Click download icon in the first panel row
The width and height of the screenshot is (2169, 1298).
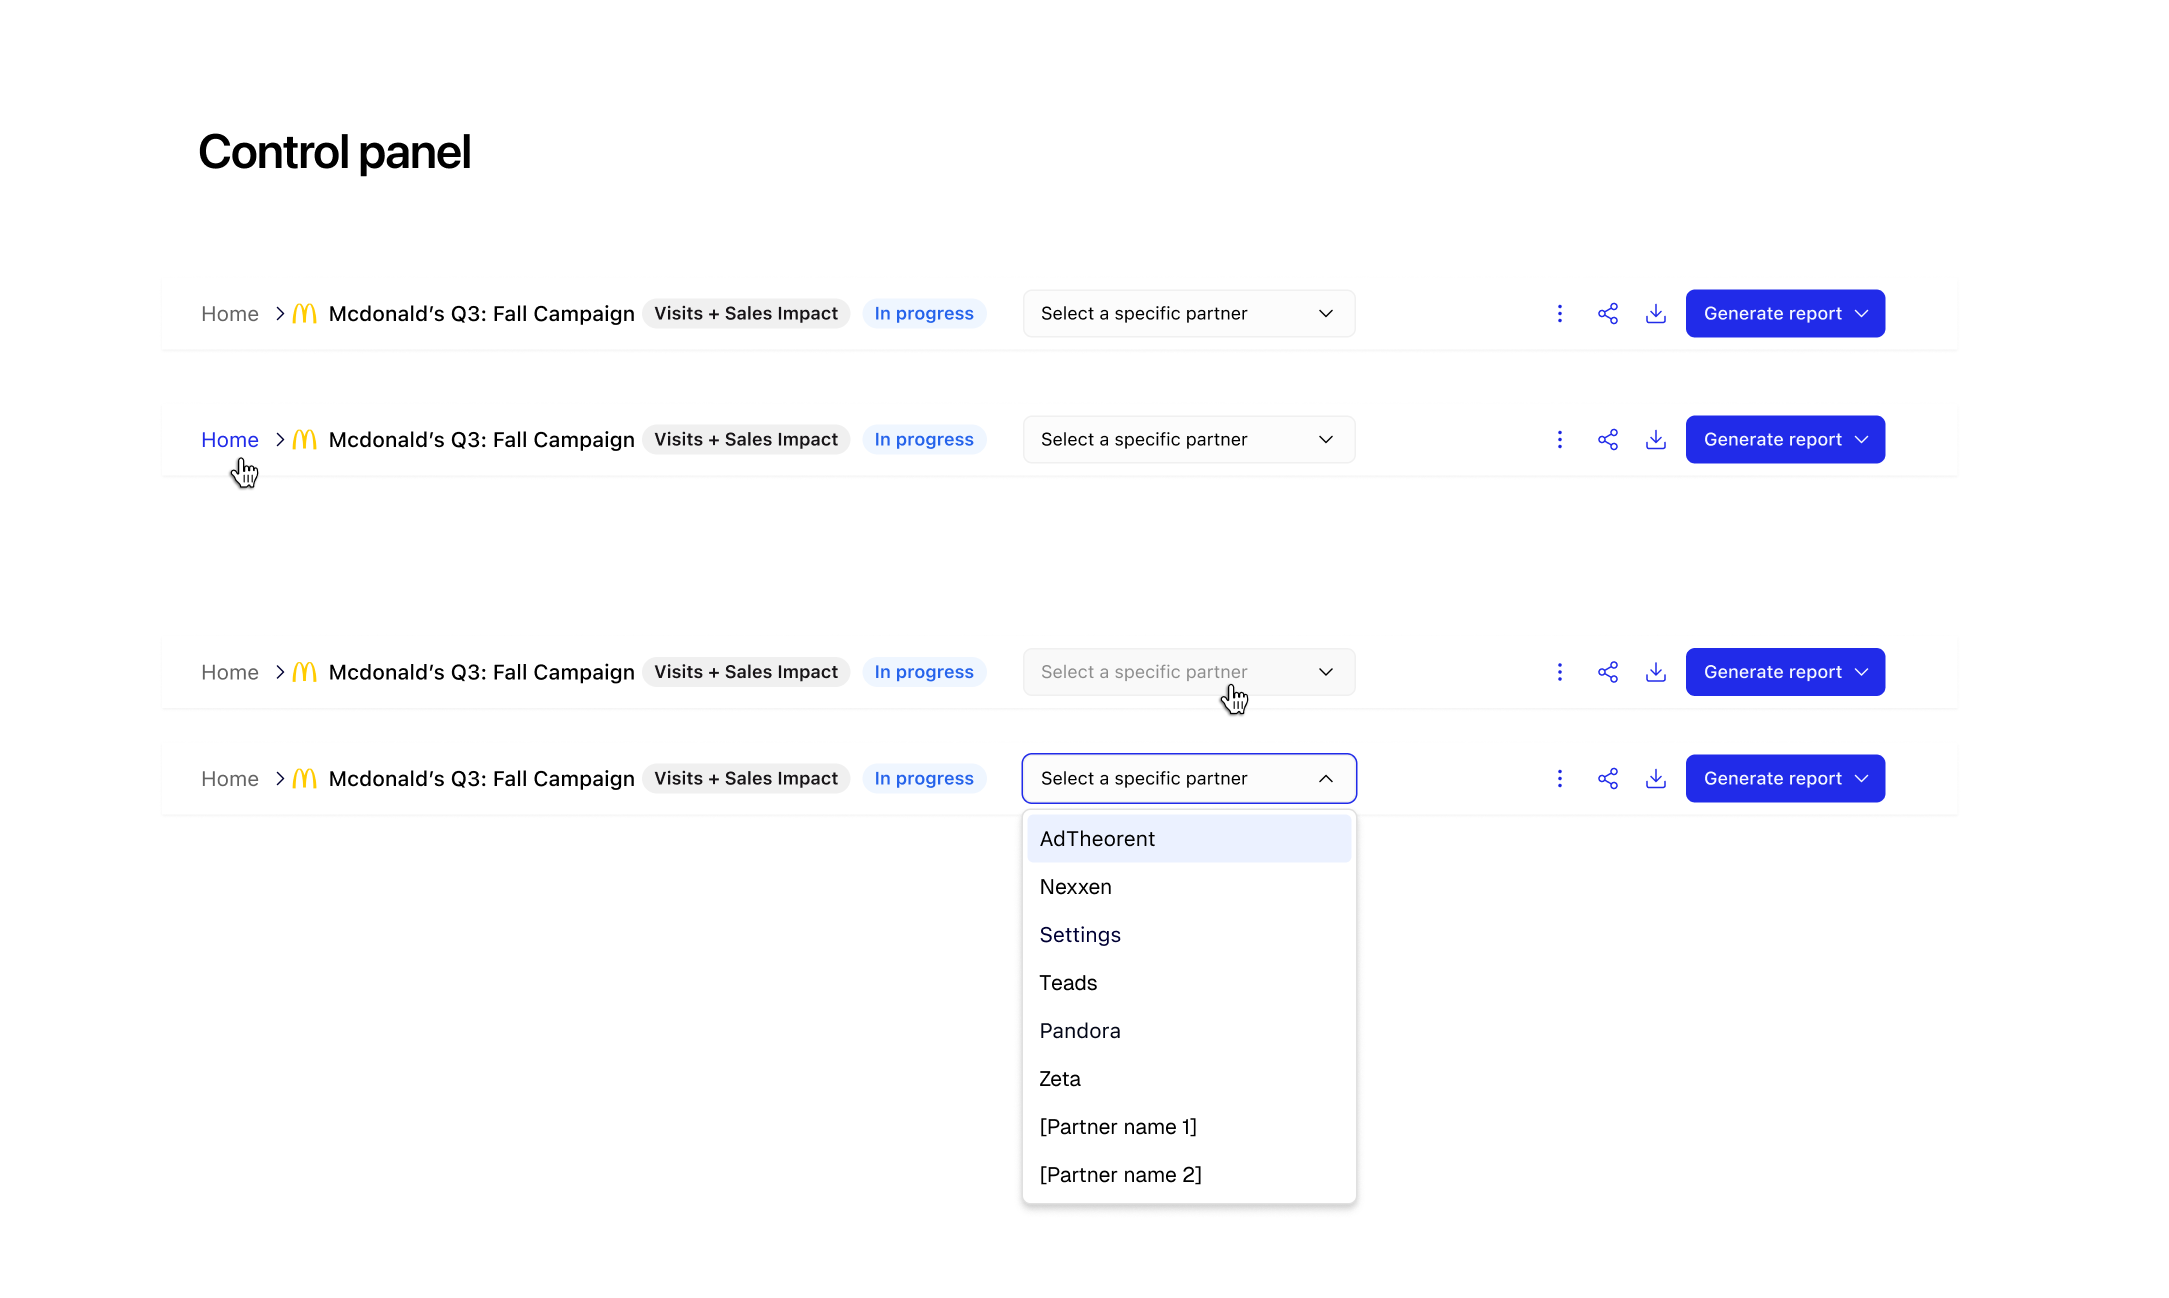[x=1655, y=314]
